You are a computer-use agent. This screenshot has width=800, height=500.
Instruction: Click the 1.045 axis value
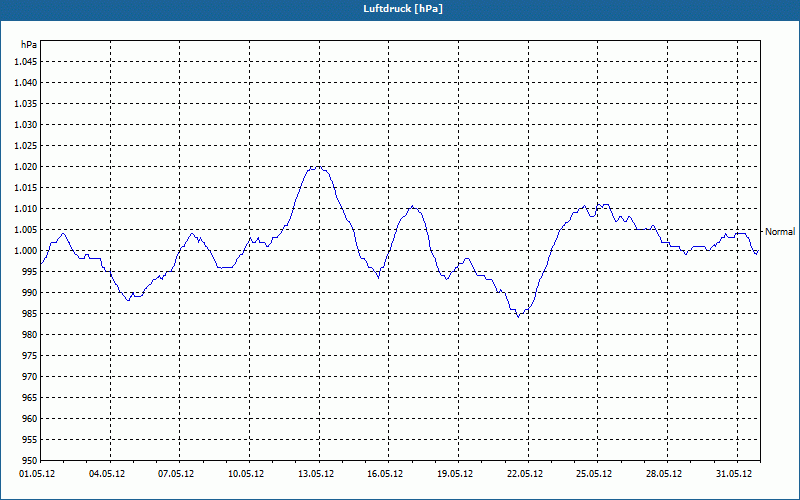27,62
